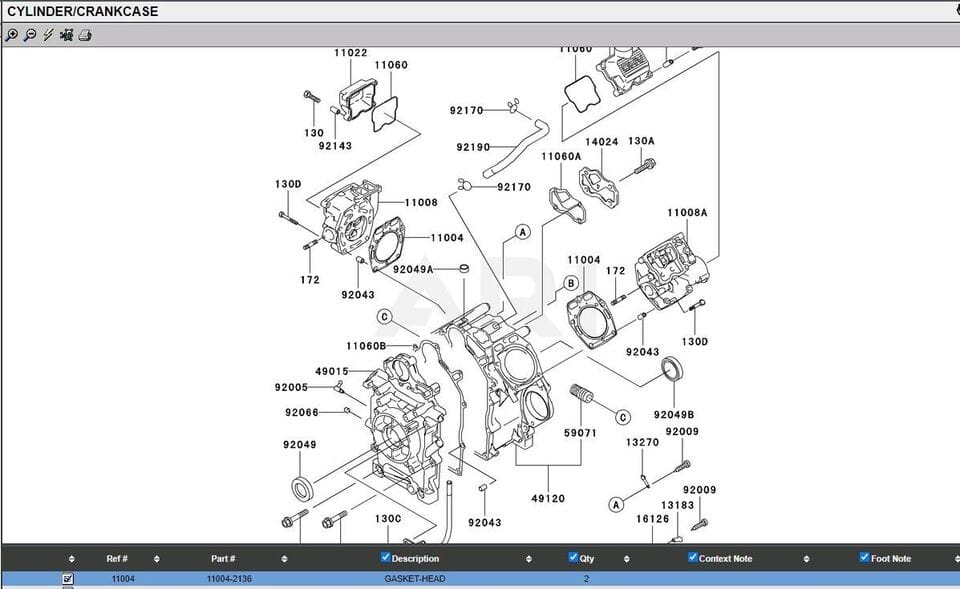Select the Zoom In magnifier tool
Screen dimensions: 960x589
tap(12, 34)
